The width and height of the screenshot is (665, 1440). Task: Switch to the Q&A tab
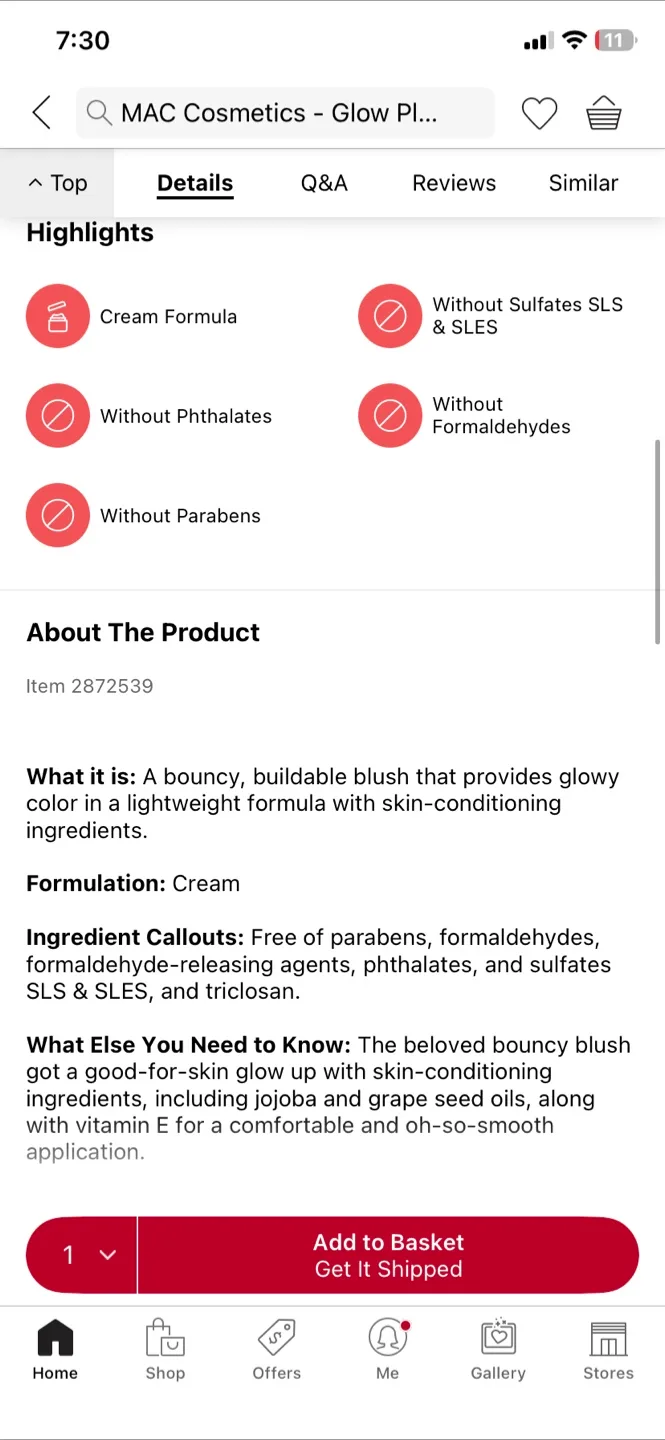[x=324, y=183]
